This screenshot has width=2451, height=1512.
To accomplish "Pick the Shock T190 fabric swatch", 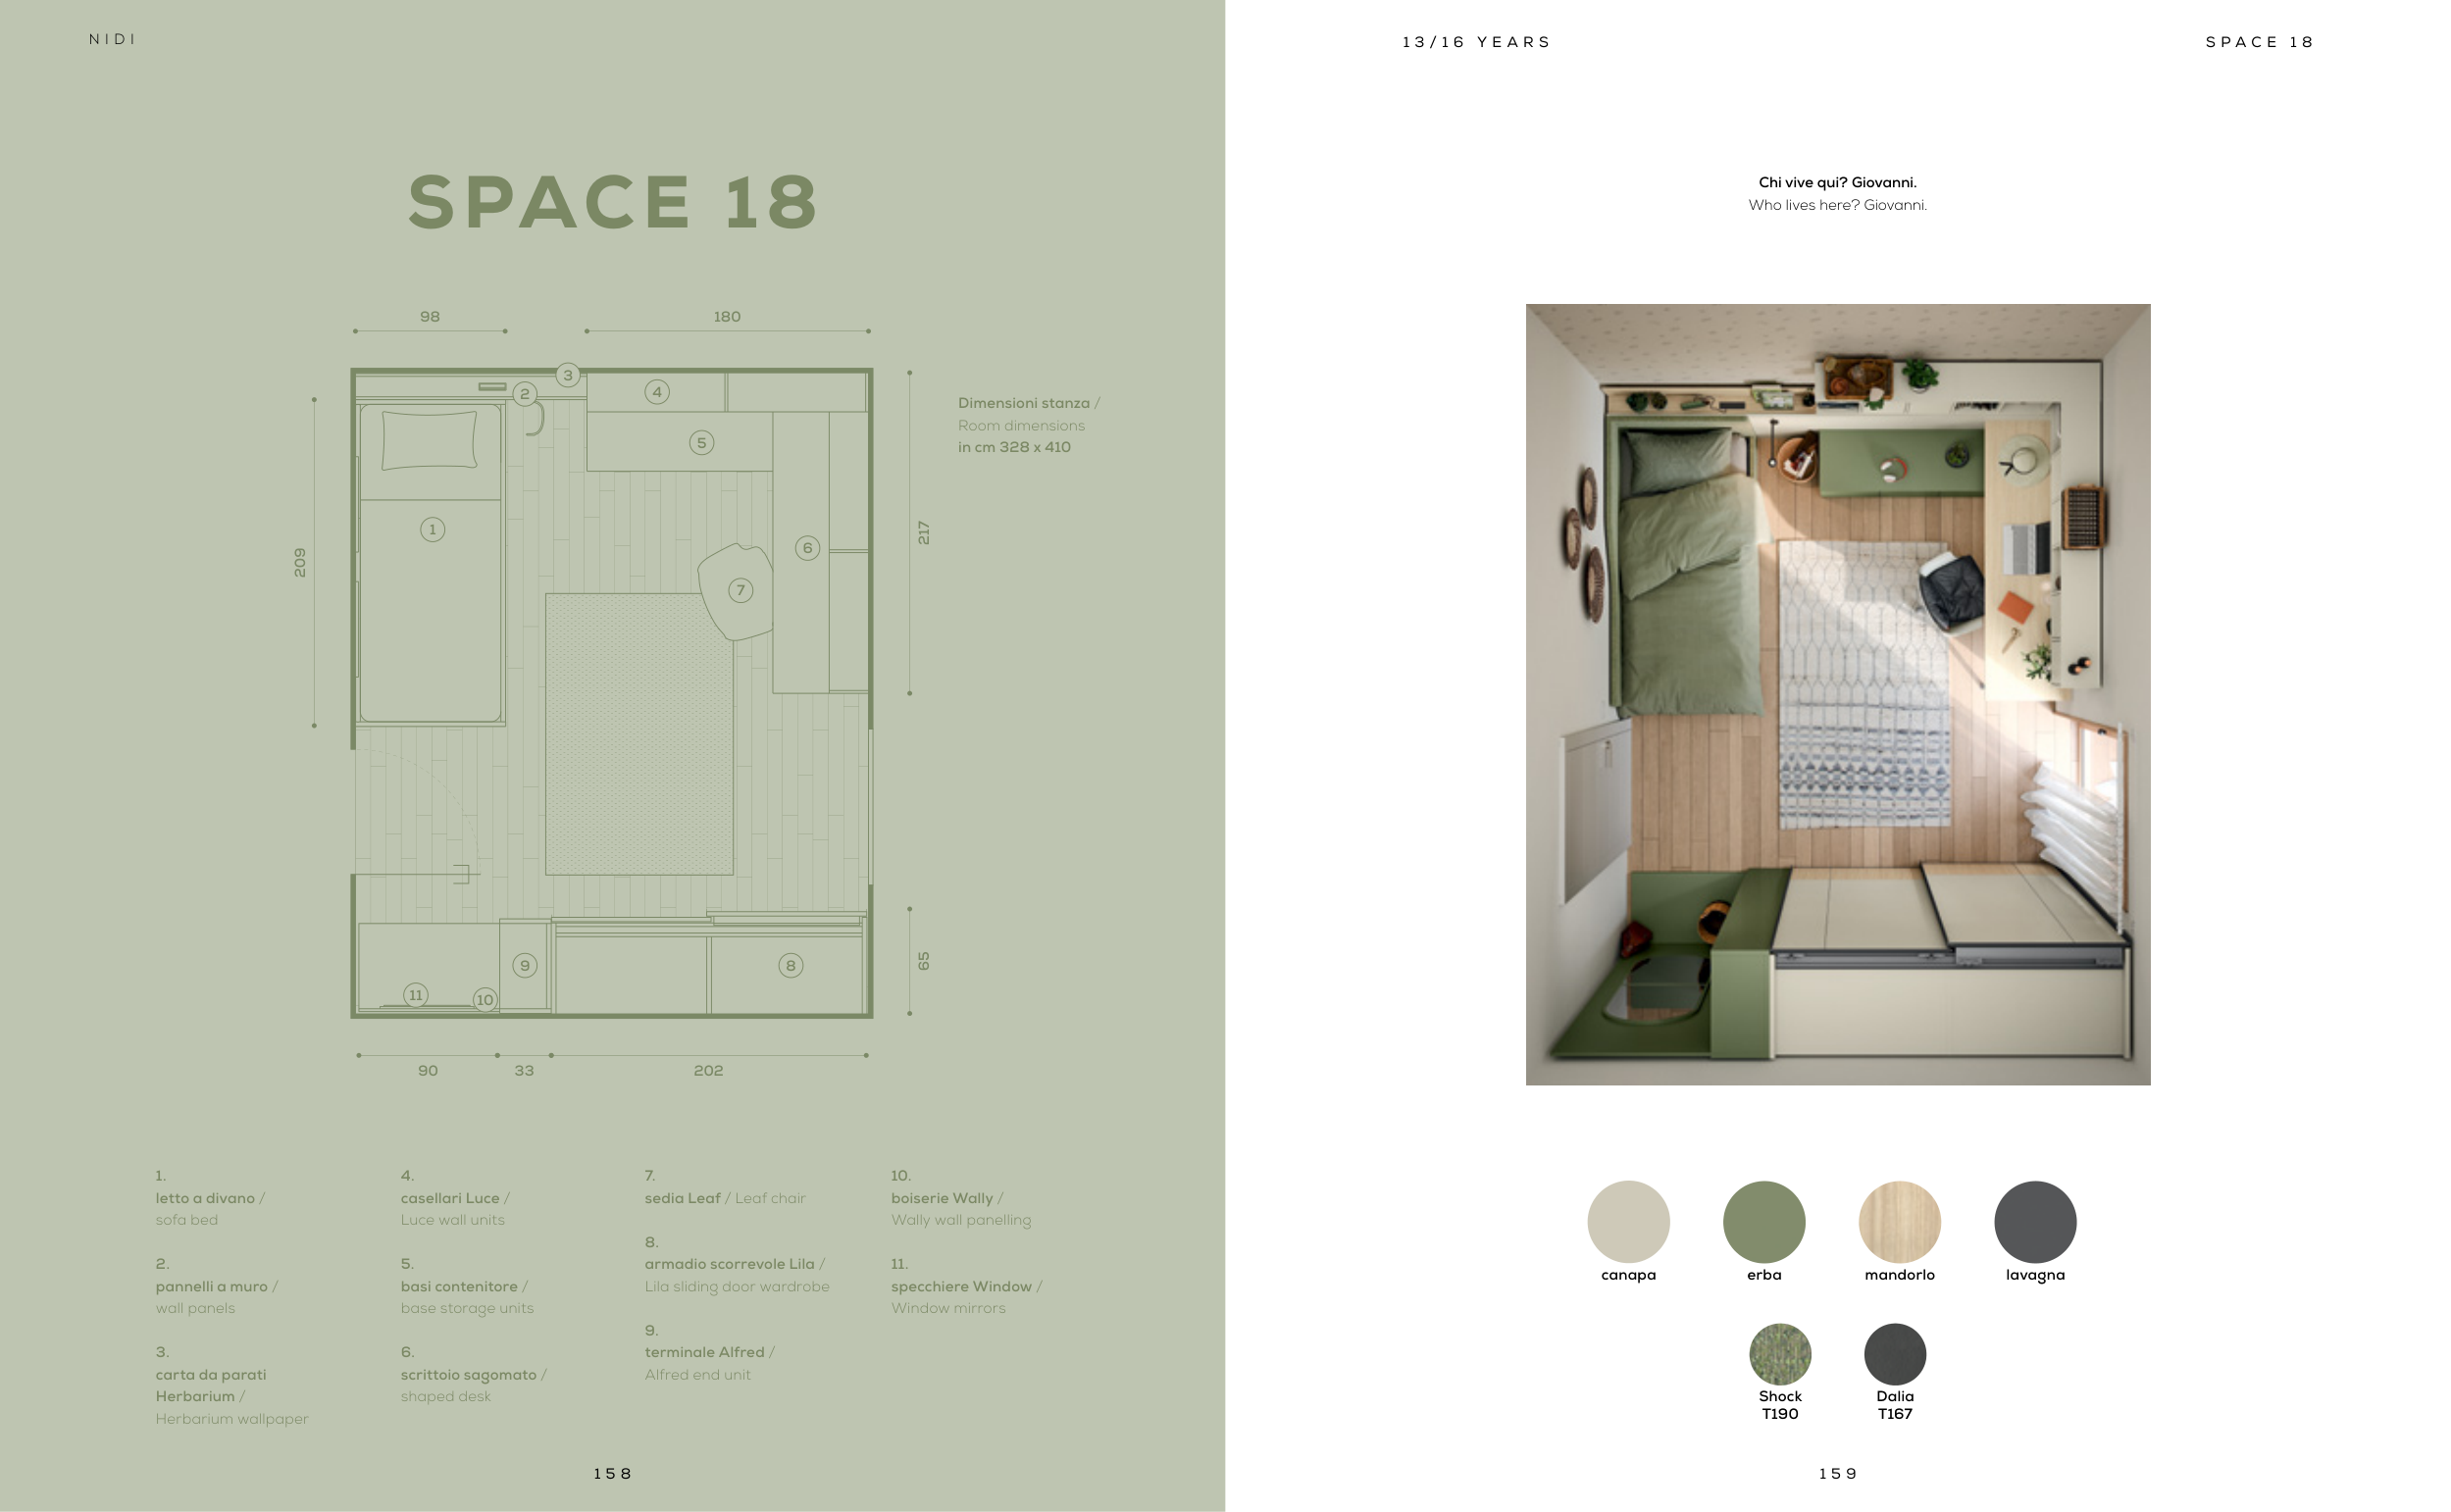I will point(1779,1354).
